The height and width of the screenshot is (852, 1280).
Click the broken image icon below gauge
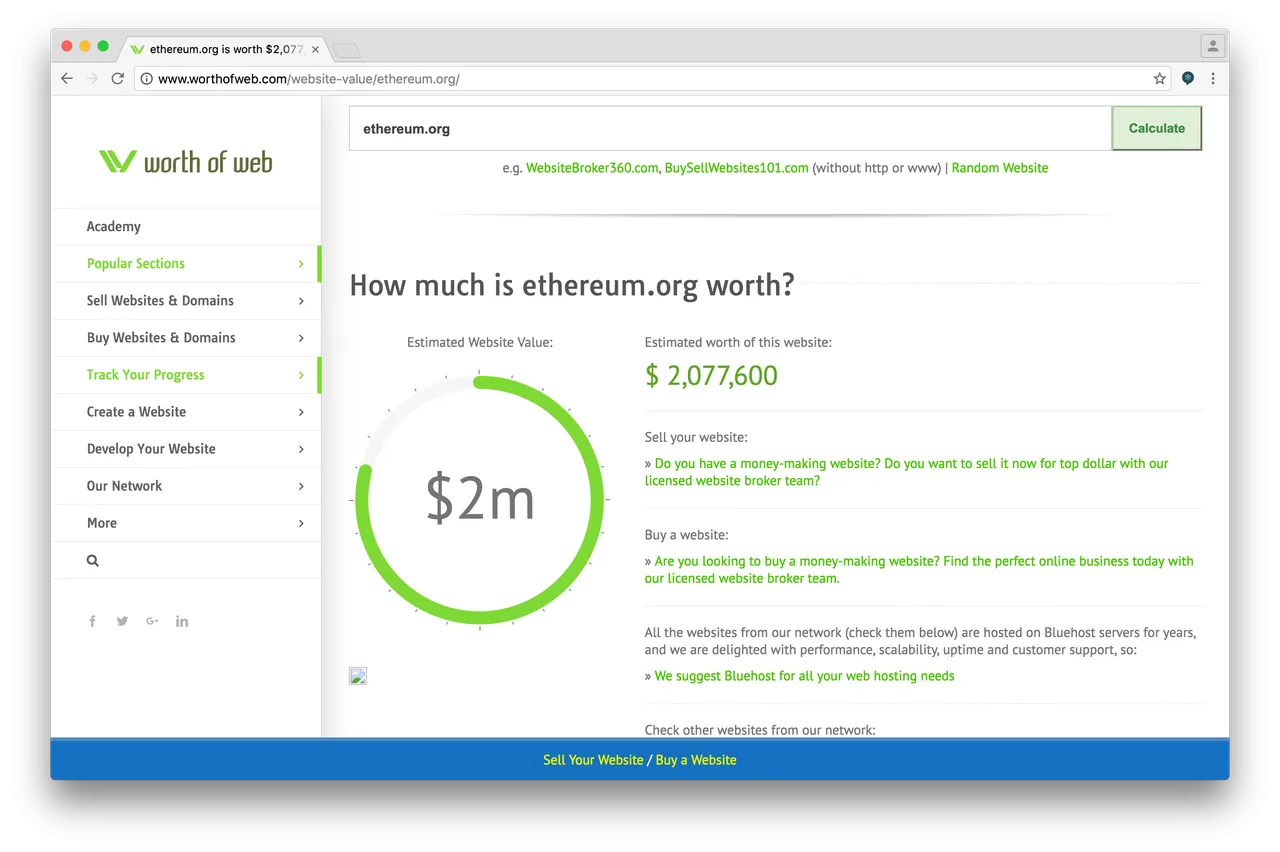358,676
